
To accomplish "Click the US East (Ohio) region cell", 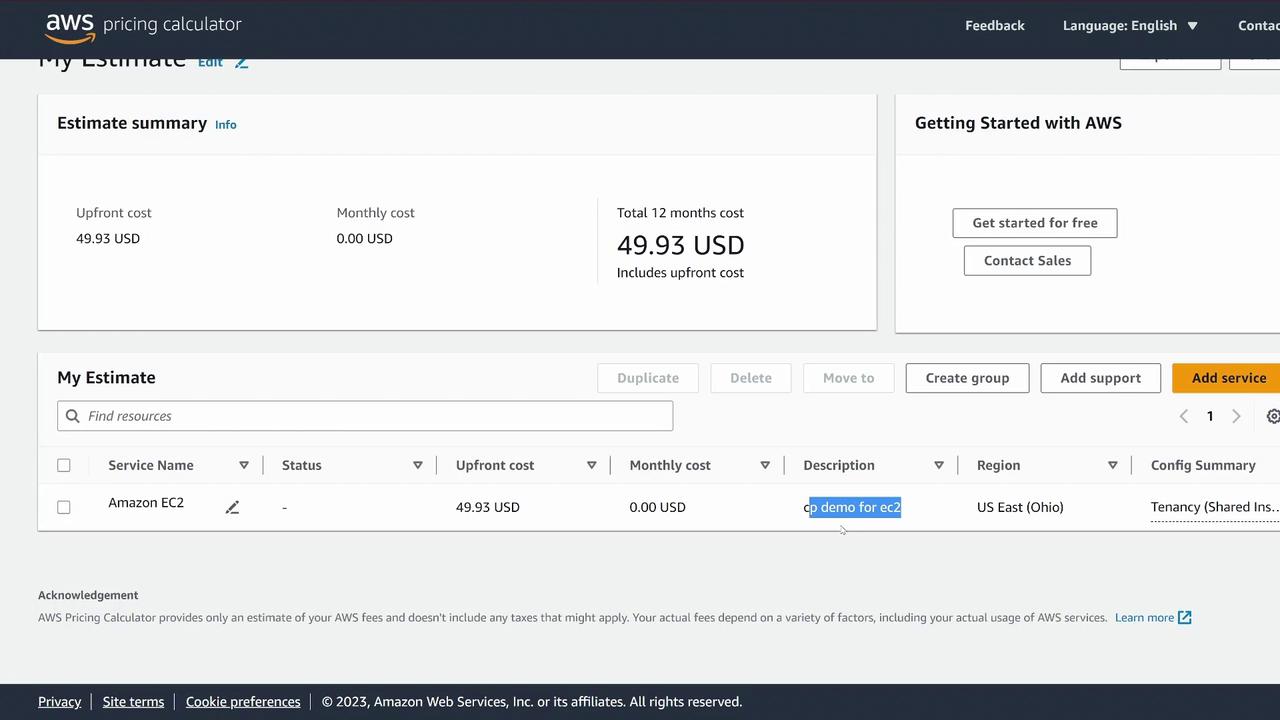I will 1020,507.
